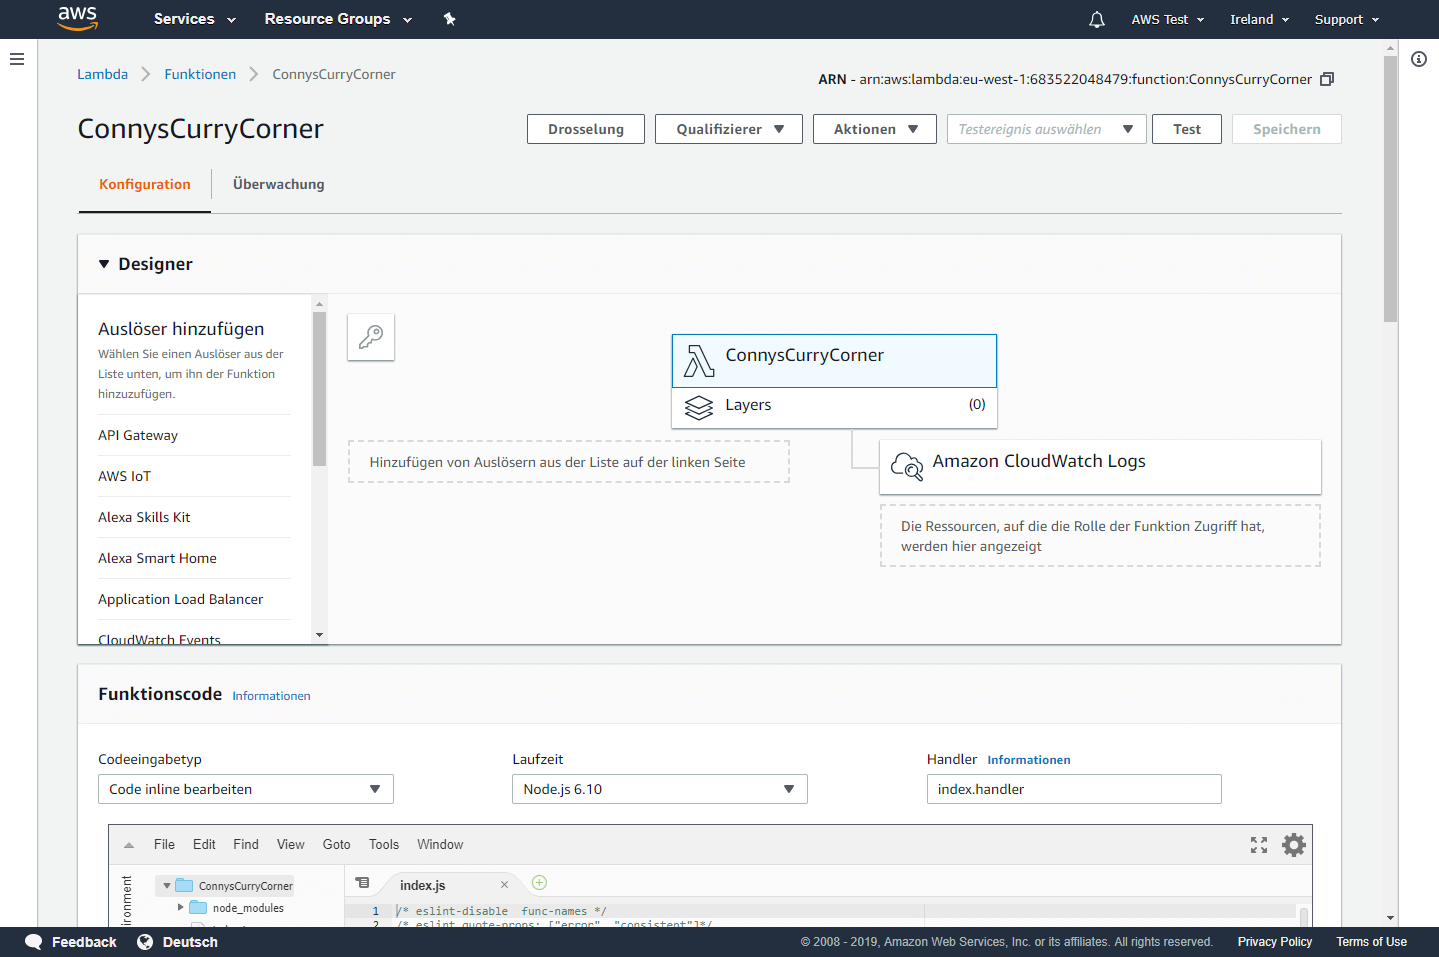
Task: Open the Ireland region selector
Action: coord(1260,19)
